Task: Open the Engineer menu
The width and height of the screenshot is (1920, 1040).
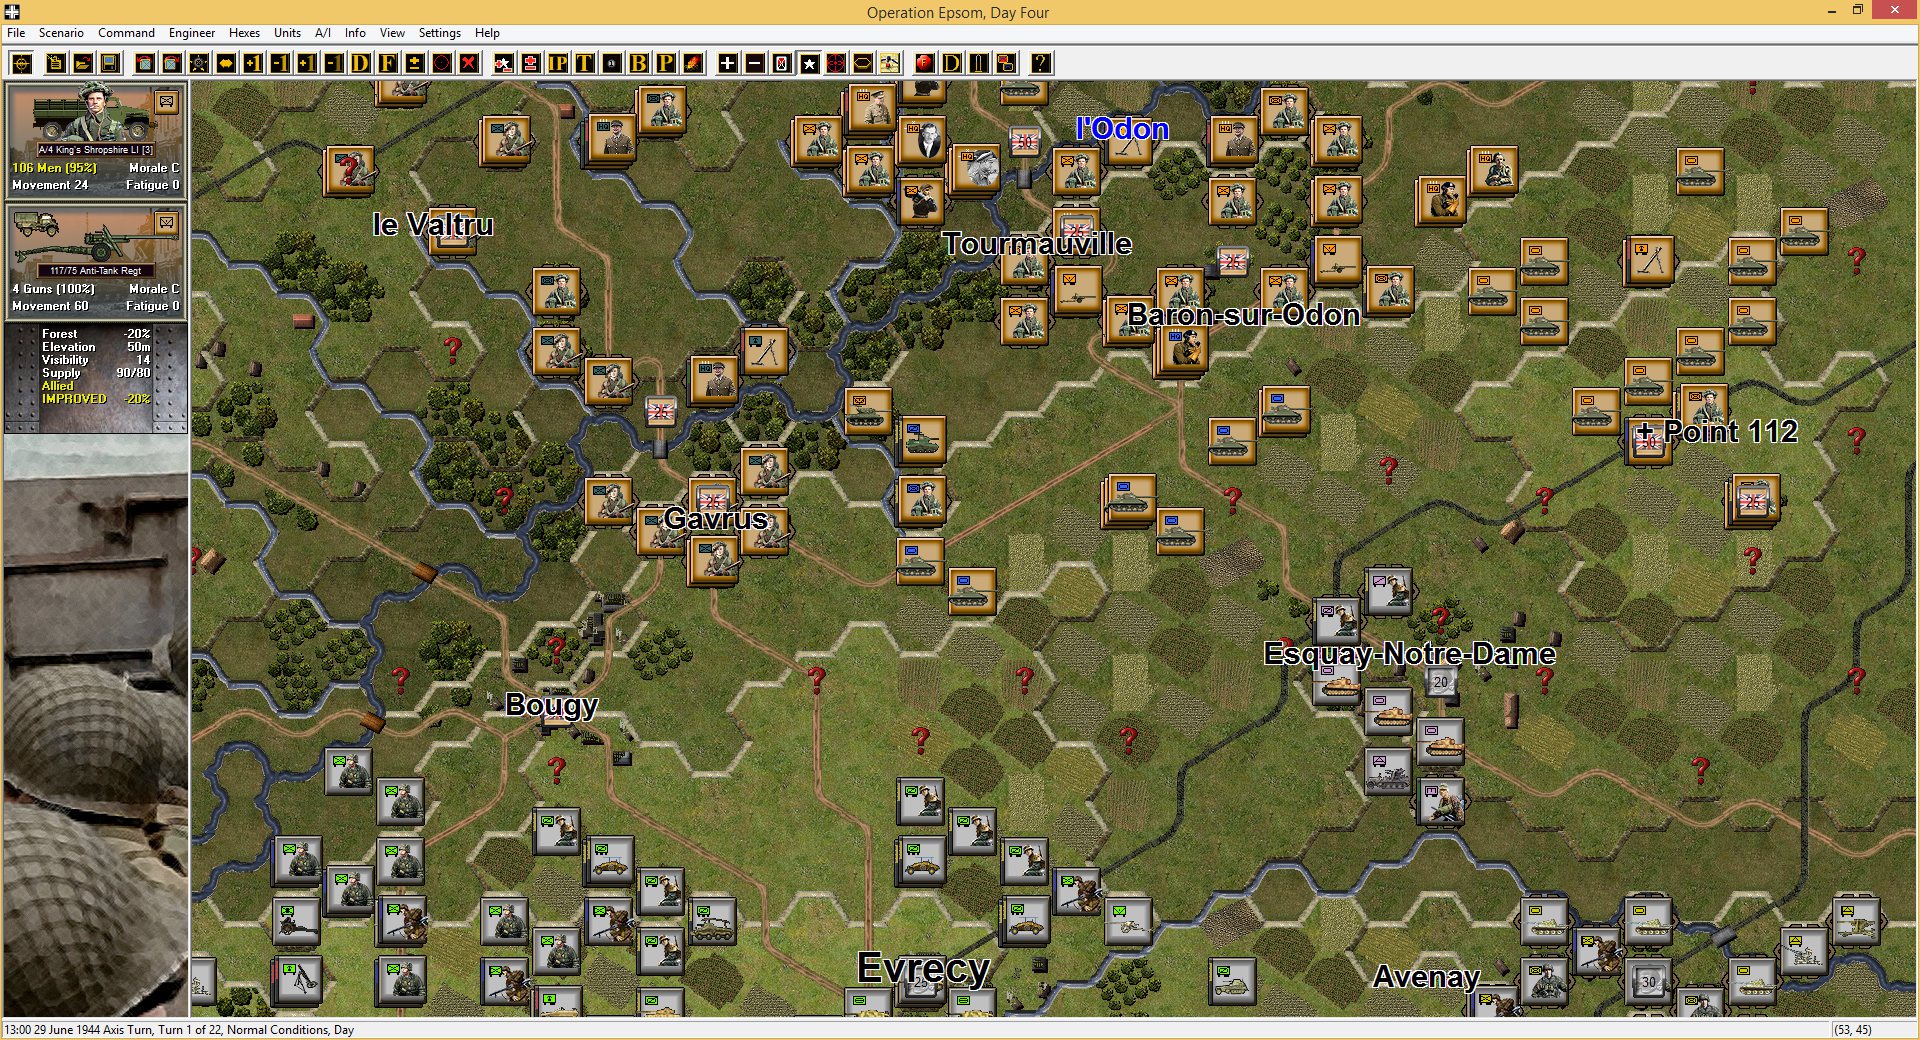Action: click(x=192, y=33)
